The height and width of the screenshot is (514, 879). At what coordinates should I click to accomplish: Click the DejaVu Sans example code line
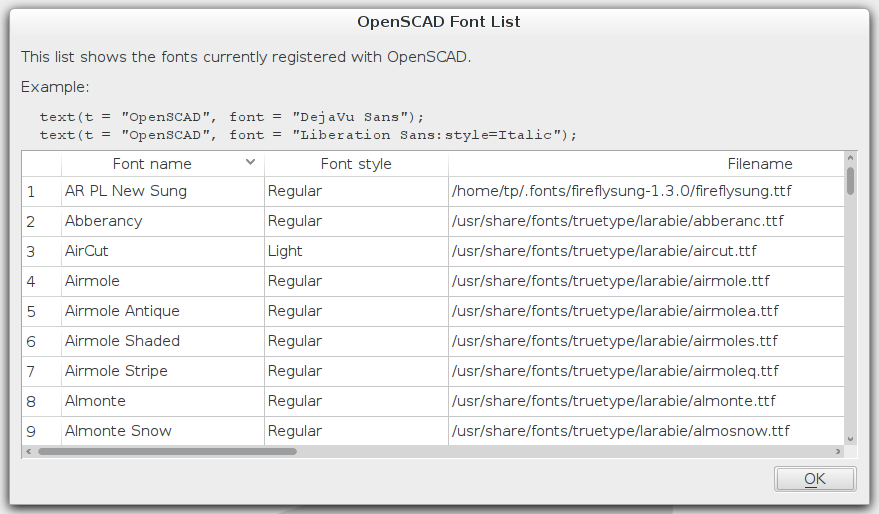pos(232,117)
